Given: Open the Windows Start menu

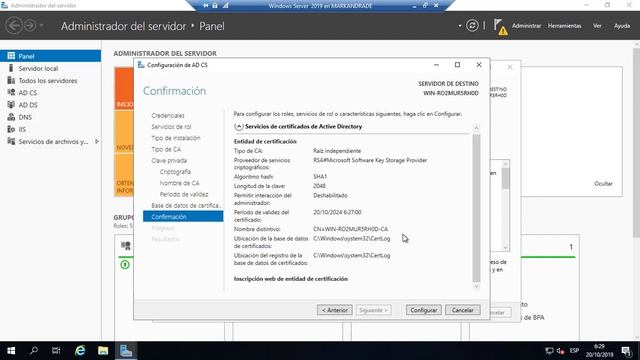Looking at the screenshot, I should (11, 351).
